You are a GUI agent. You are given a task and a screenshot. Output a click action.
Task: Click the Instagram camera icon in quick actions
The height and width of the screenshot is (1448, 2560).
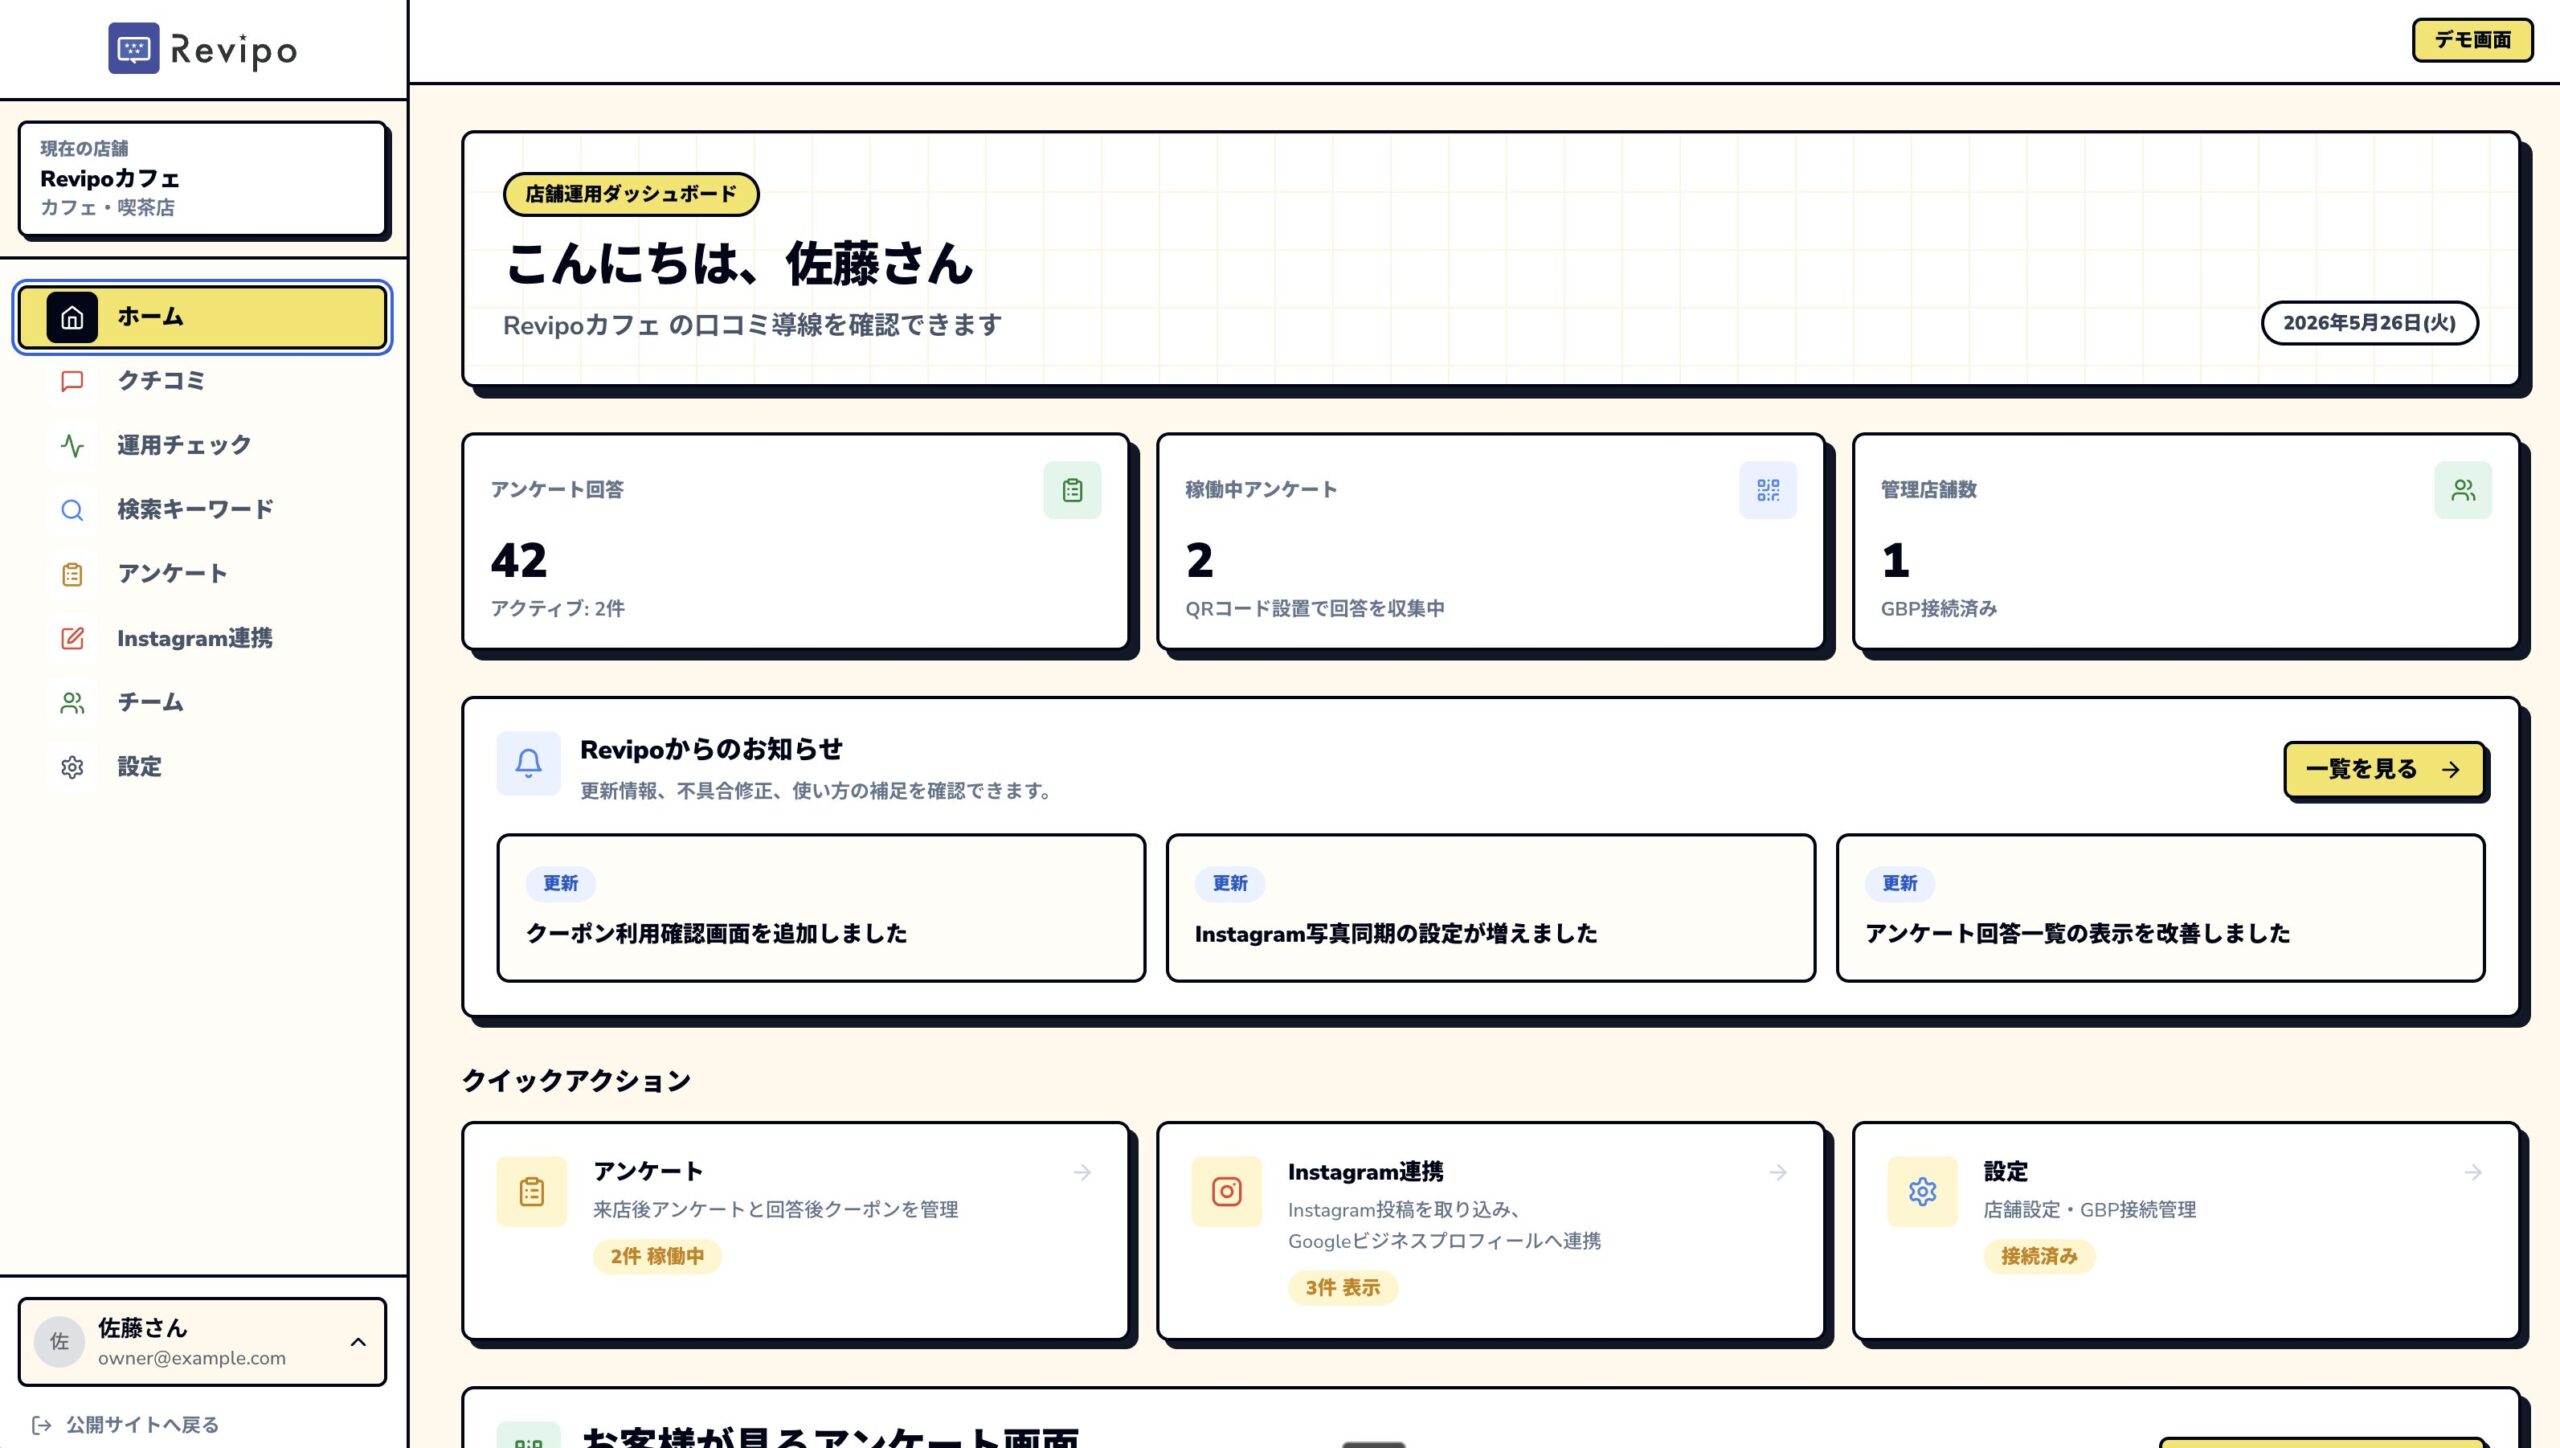1227,1192
